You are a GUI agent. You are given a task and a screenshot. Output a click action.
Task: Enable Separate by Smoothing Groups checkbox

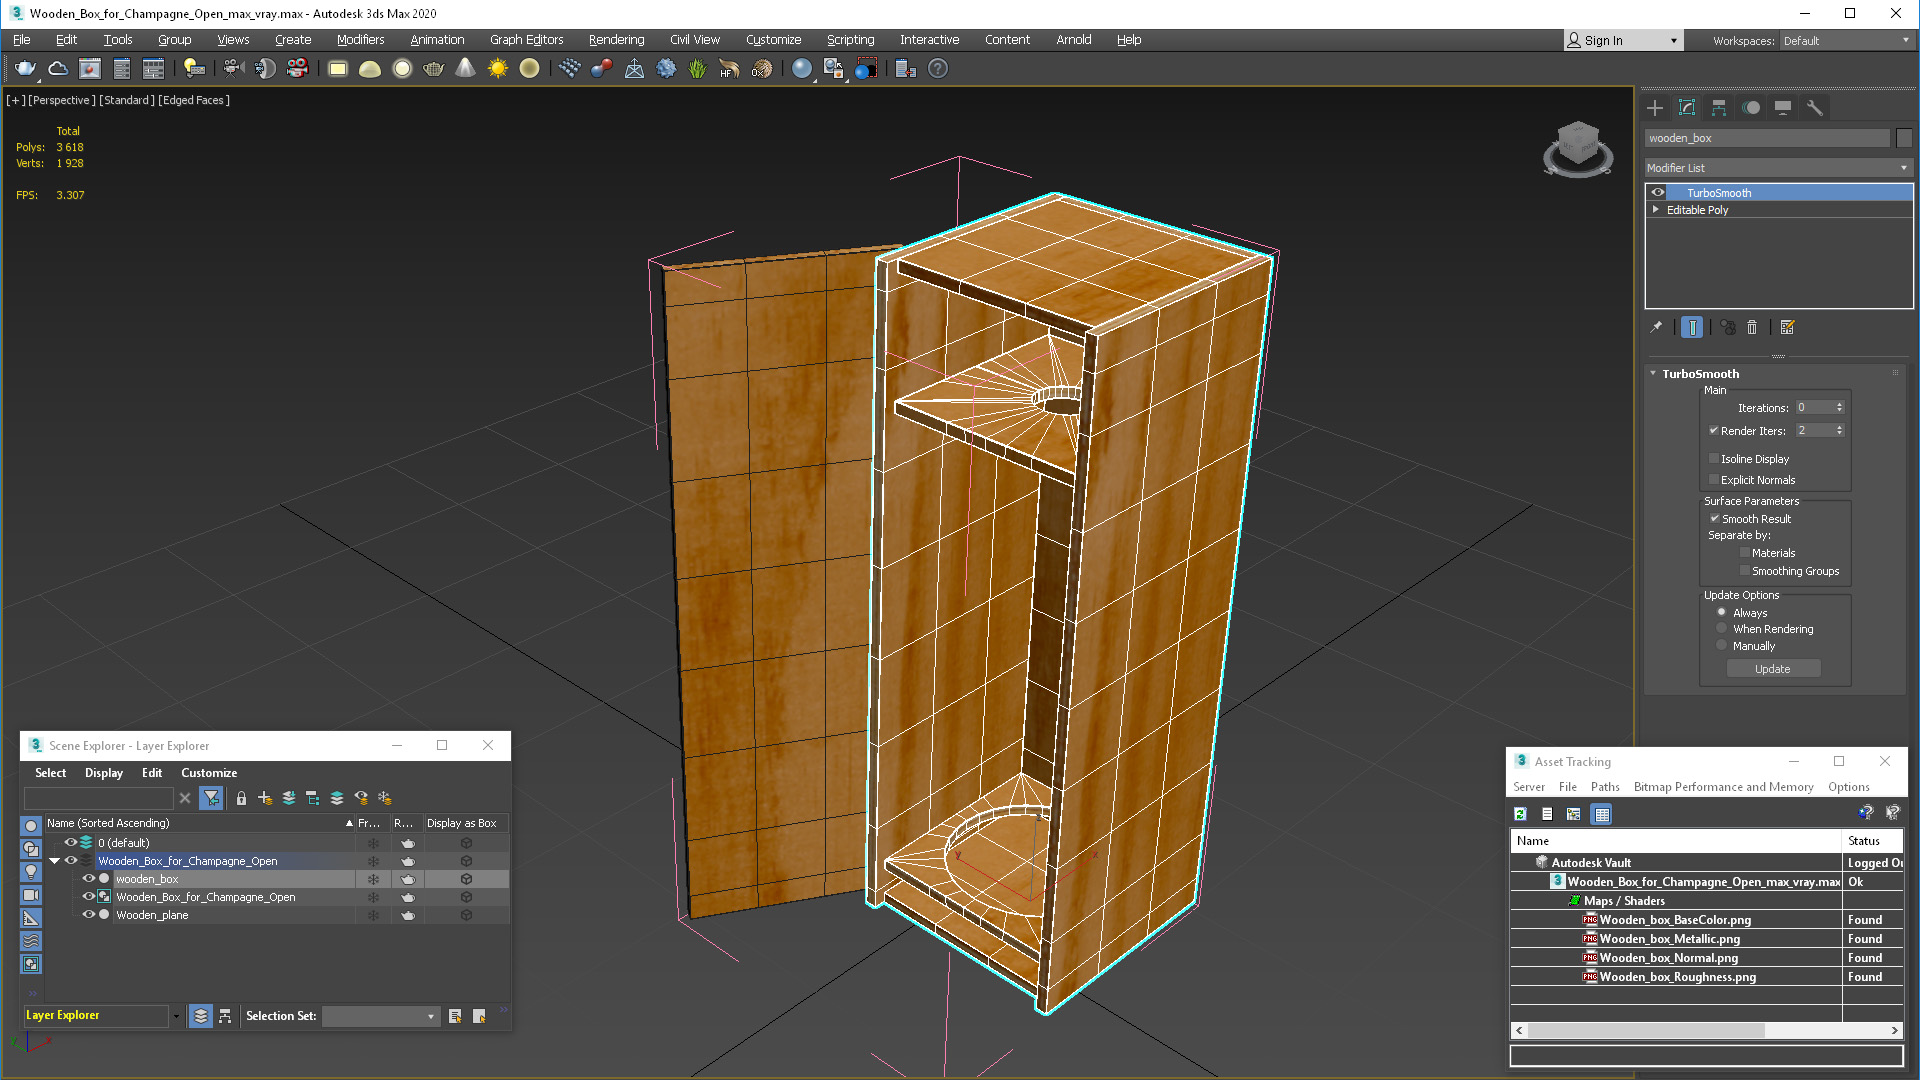click(1745, 571)
